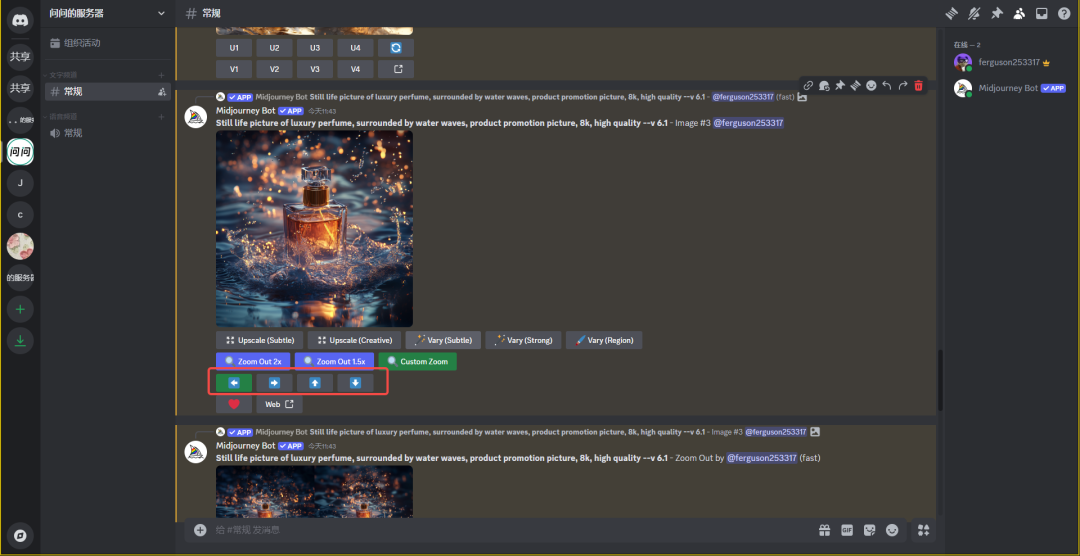Delete message with red trash icon
The image size is (1080, 556).
point(918,85)
